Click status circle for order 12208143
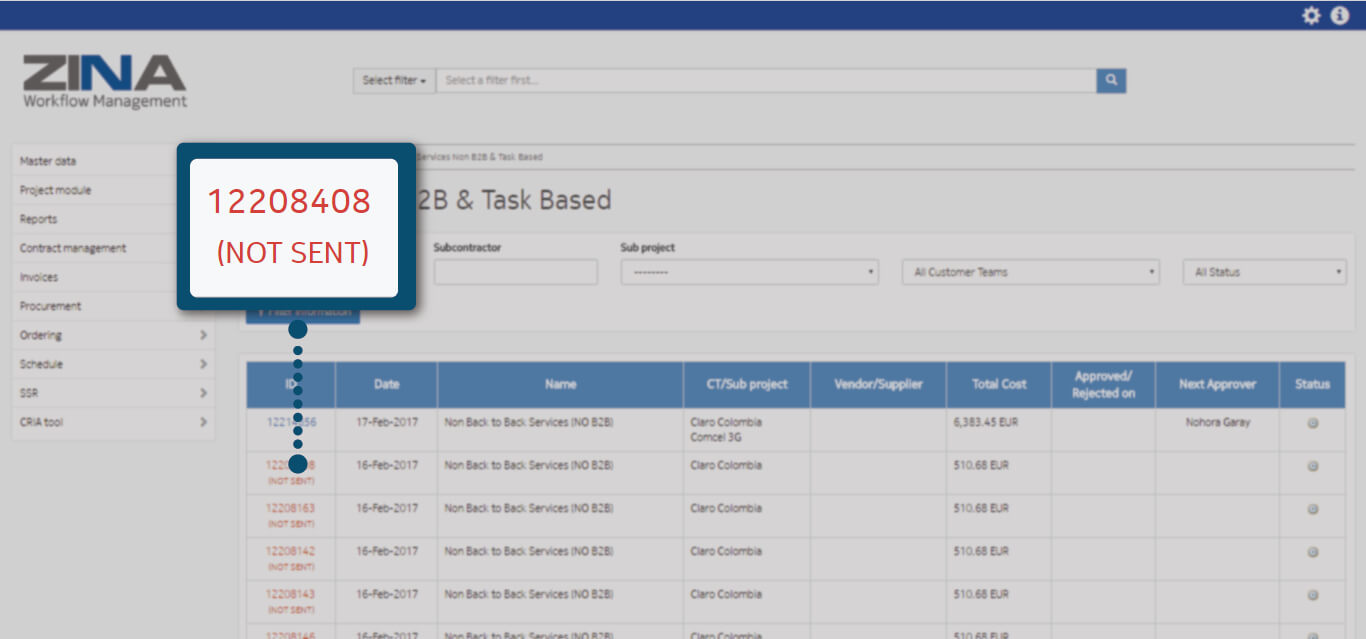Viewport: 1366px width, 639px height. (x=1313, y=595)
